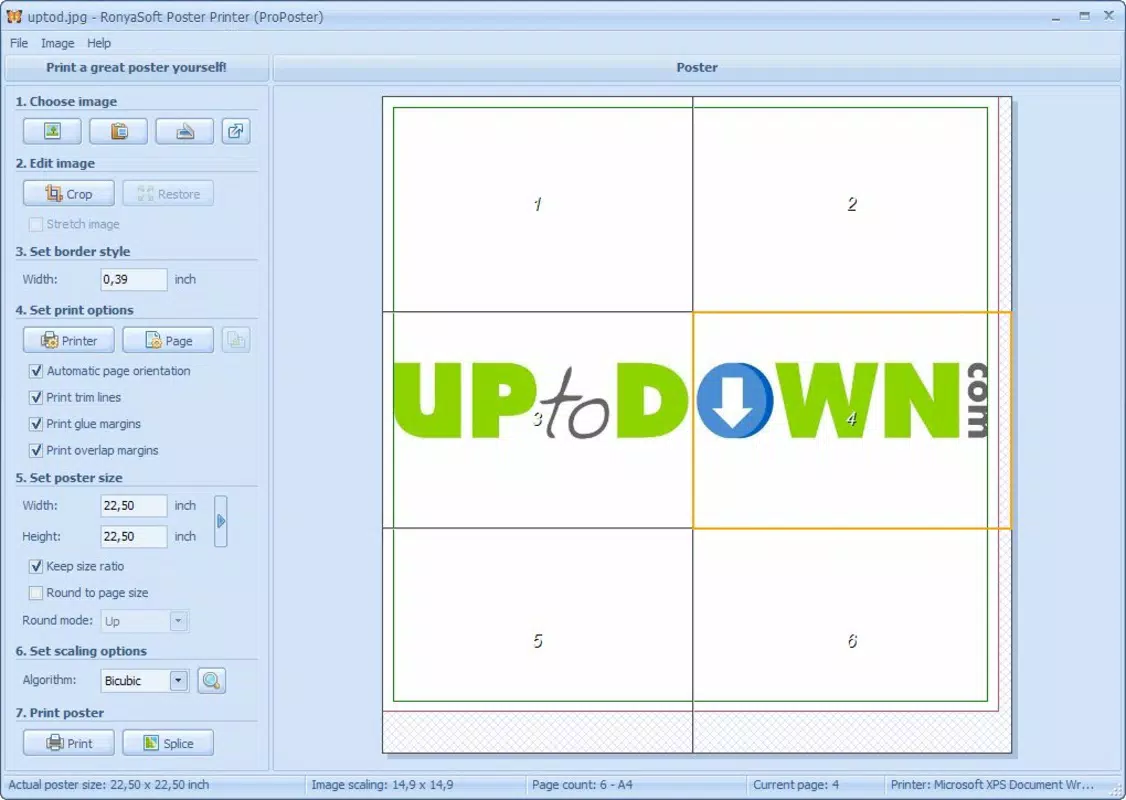Click the copy pages icon next to Page
This screenshot has height=800, width=1126.
point(236,340)
